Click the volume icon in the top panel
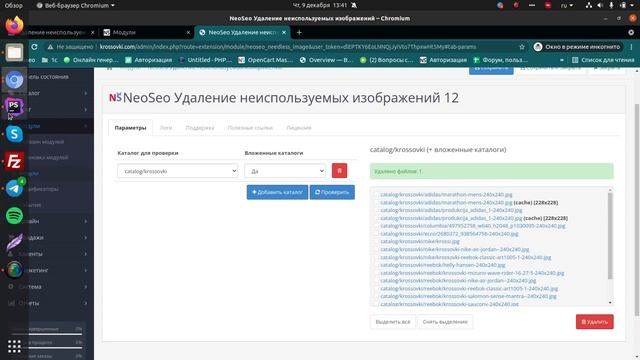Viewport: 640px width, 360px height. point(600,5)
